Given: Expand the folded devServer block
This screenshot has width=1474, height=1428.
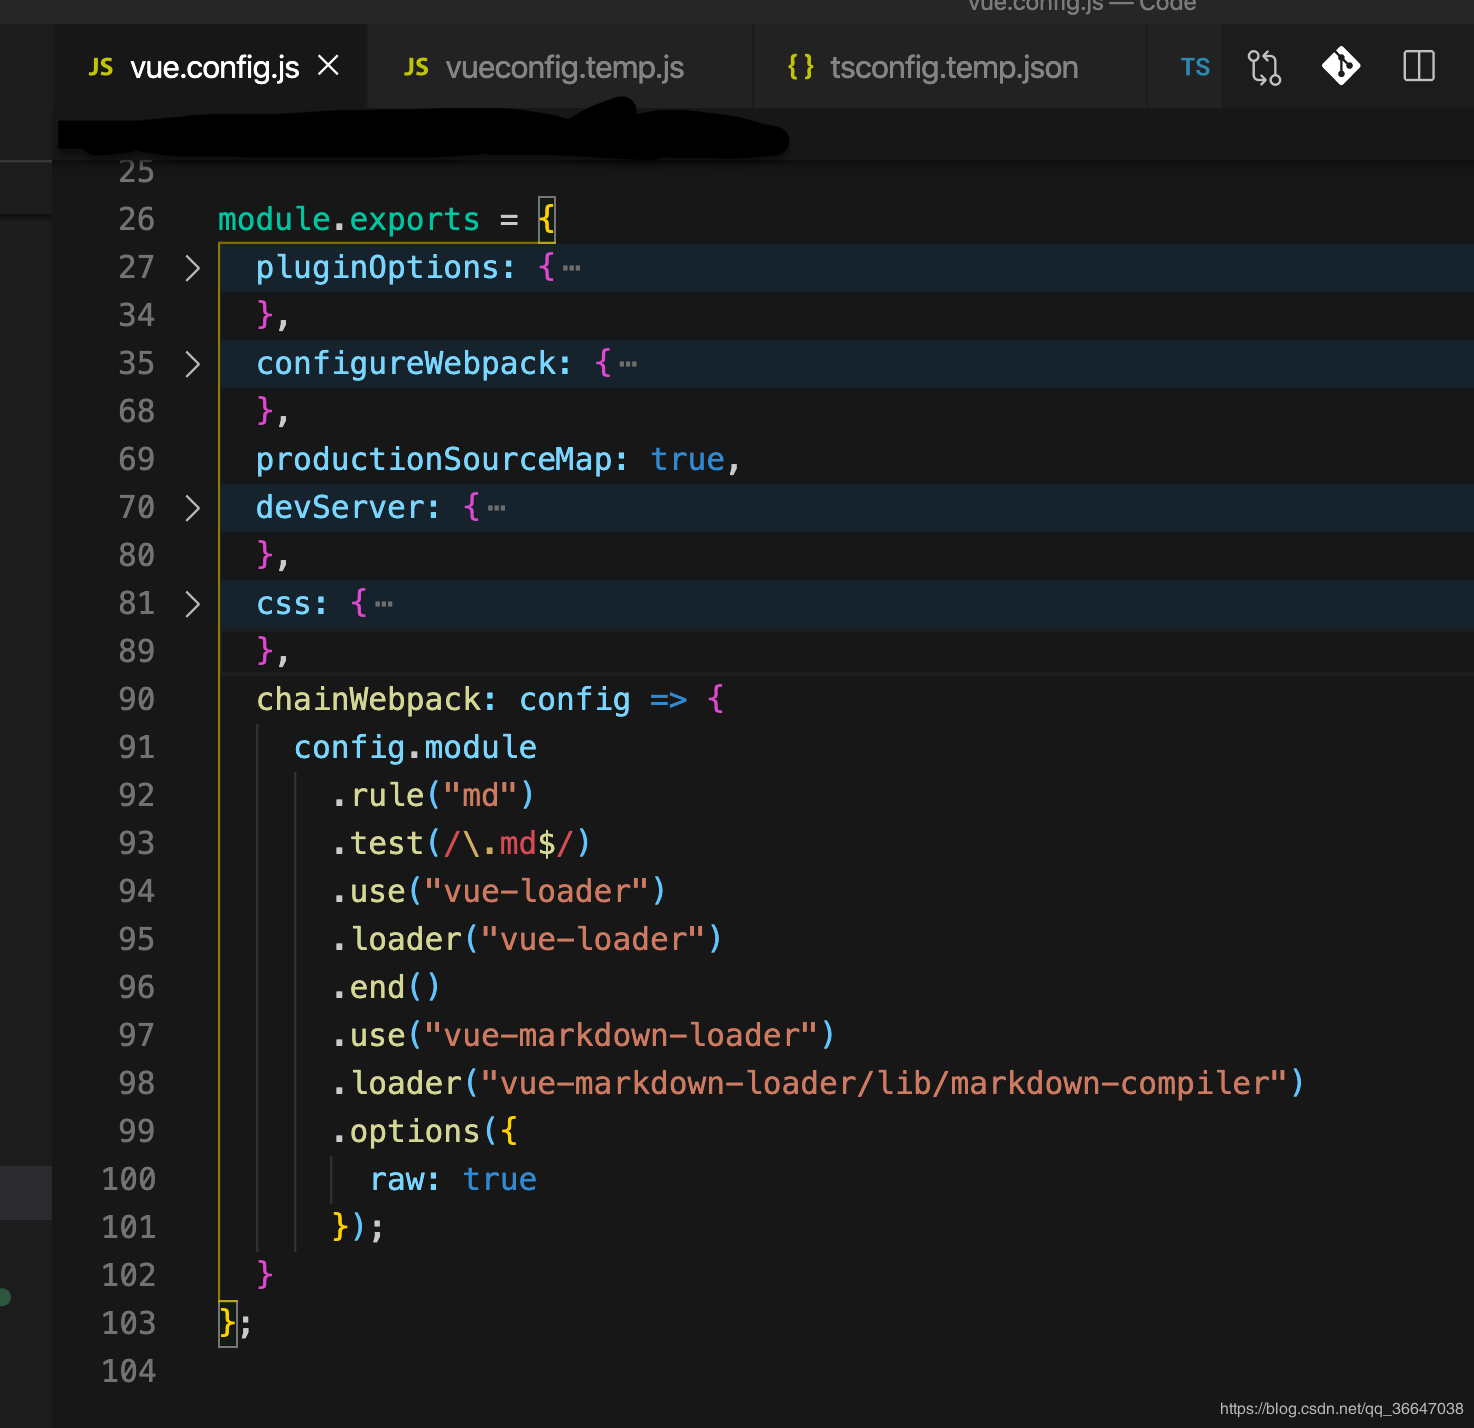Looking at the screenshot, I should [x=193, y=508].
